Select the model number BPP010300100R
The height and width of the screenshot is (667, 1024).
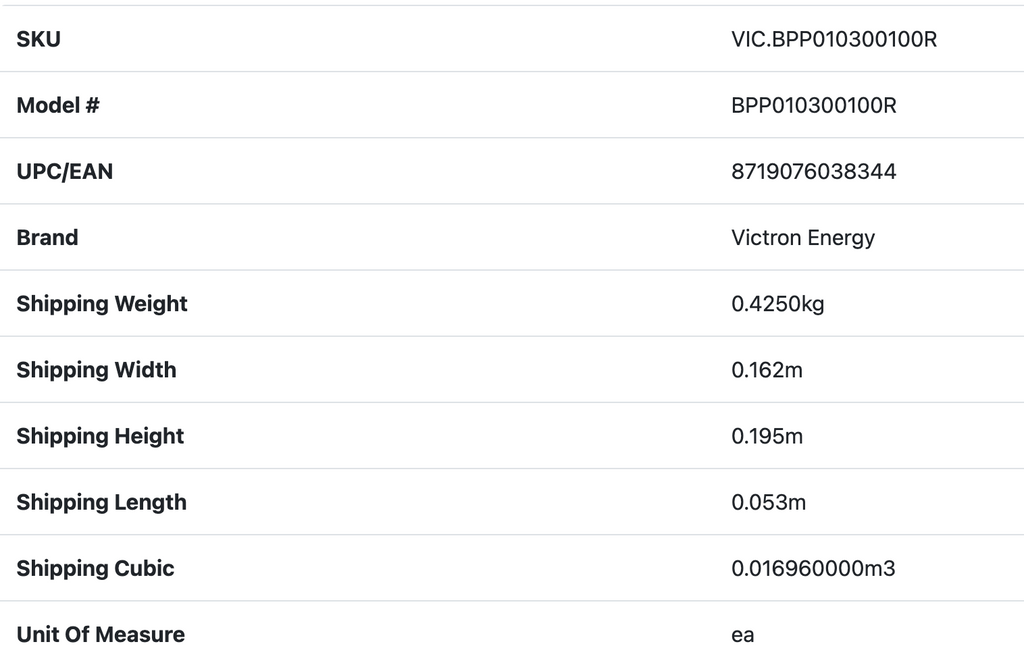(x=814, y=105)
